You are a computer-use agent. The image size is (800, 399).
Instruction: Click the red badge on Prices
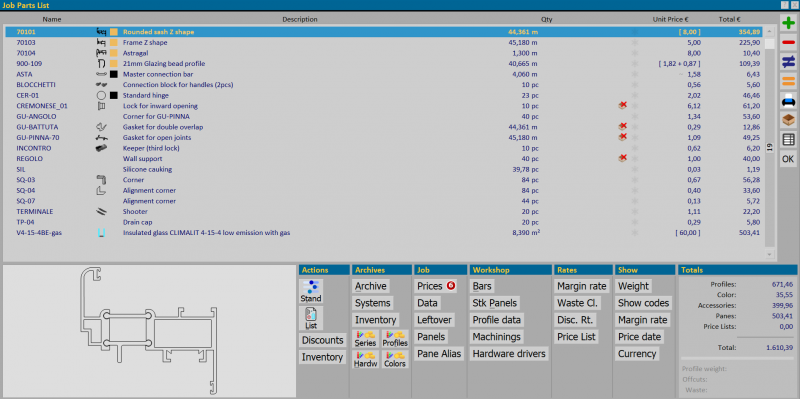coord(451,286)
